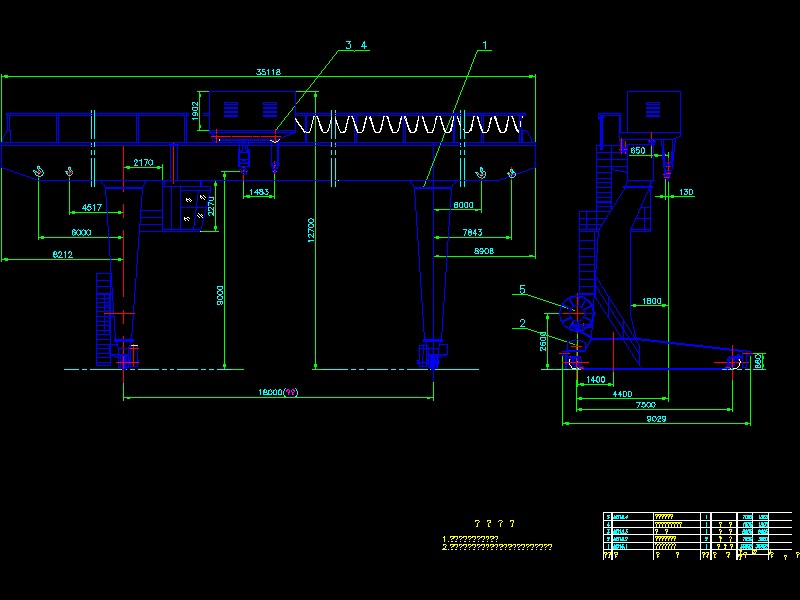Select the 1493 hook spacing dimension
The width and height of the screenshot is (800, 600).
[259, 192]
